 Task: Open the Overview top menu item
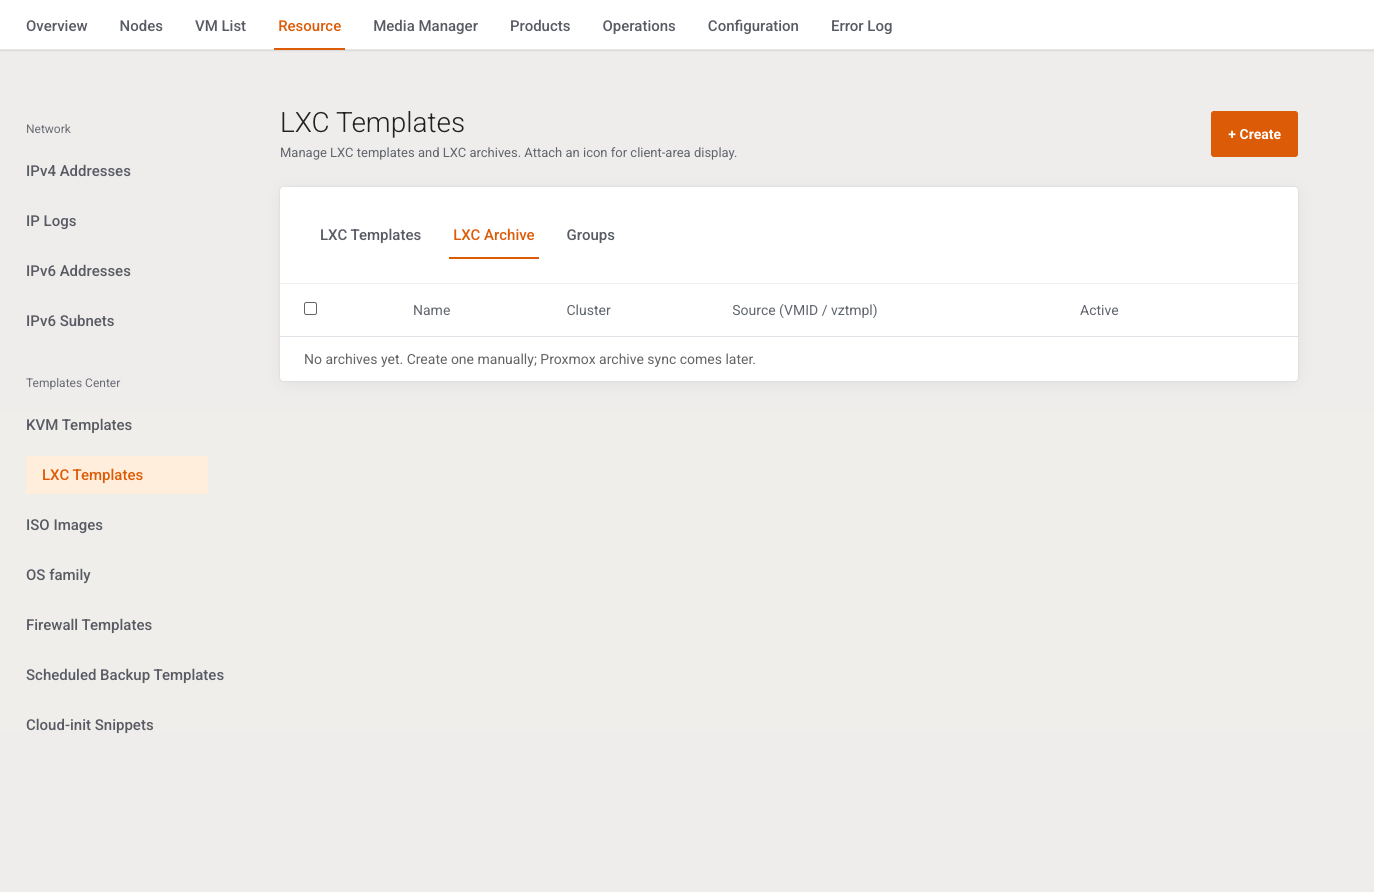point(56,26)
